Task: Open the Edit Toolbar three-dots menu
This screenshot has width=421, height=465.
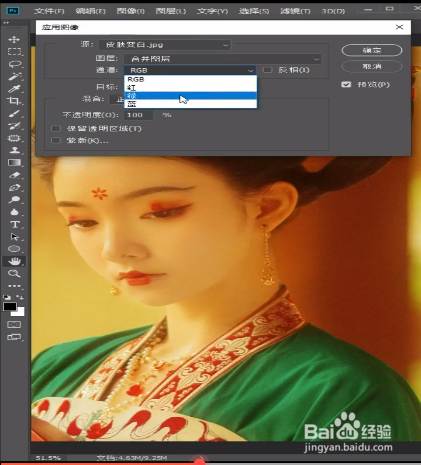Action: click(x=14, y=286)
